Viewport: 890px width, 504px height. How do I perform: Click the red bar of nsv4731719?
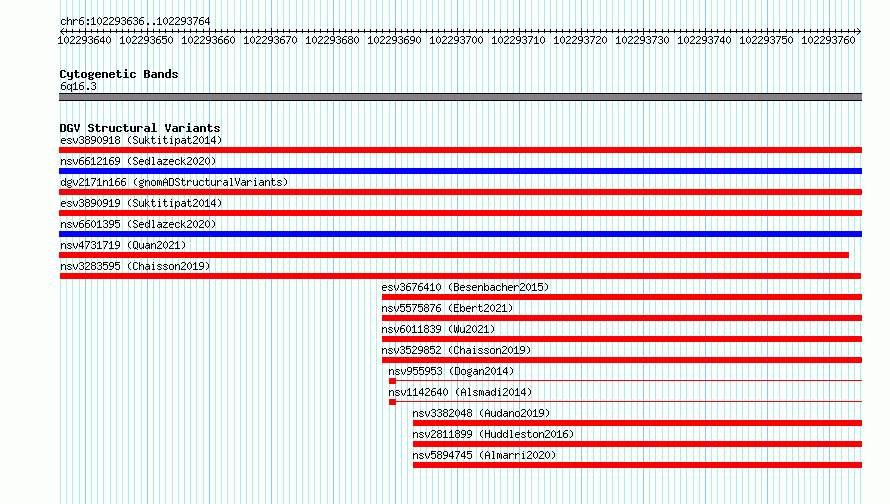[x=454, y=255]
